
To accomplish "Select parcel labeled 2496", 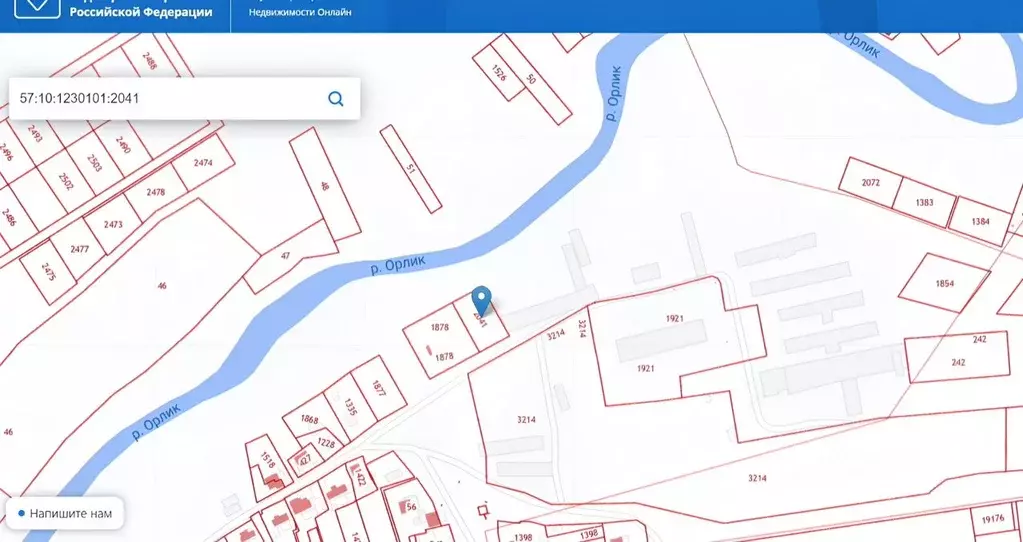I will pyautogui.click(x=7, y=153).
